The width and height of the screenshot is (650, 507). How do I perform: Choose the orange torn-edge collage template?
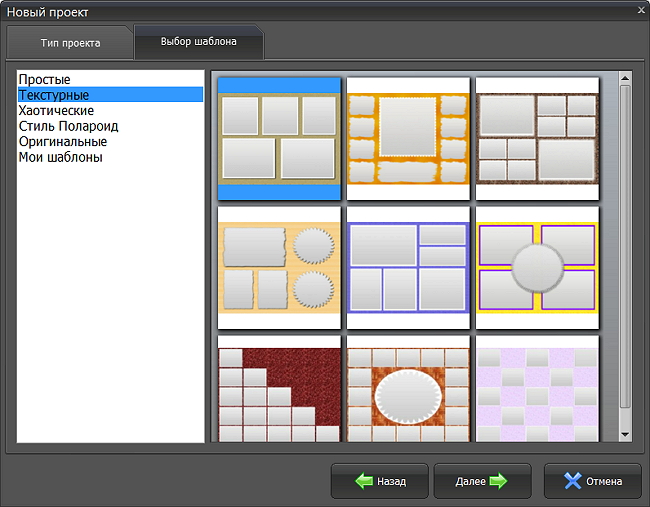tap(407, 137)
